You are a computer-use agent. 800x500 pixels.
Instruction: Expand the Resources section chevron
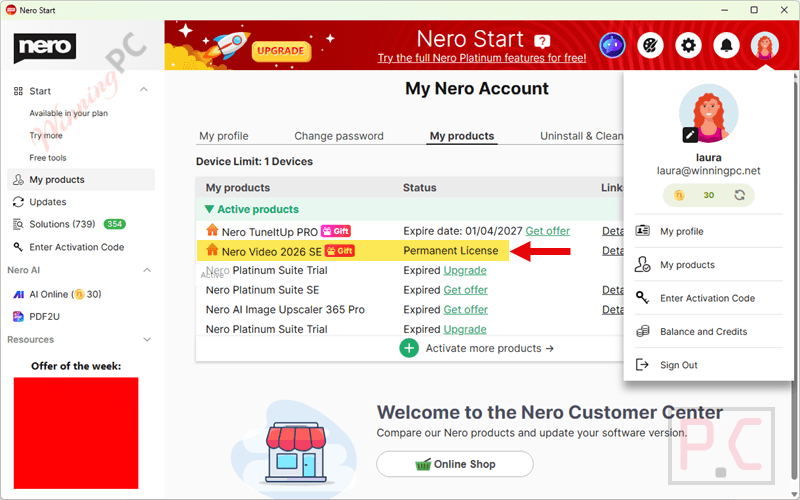coord(147,339)
